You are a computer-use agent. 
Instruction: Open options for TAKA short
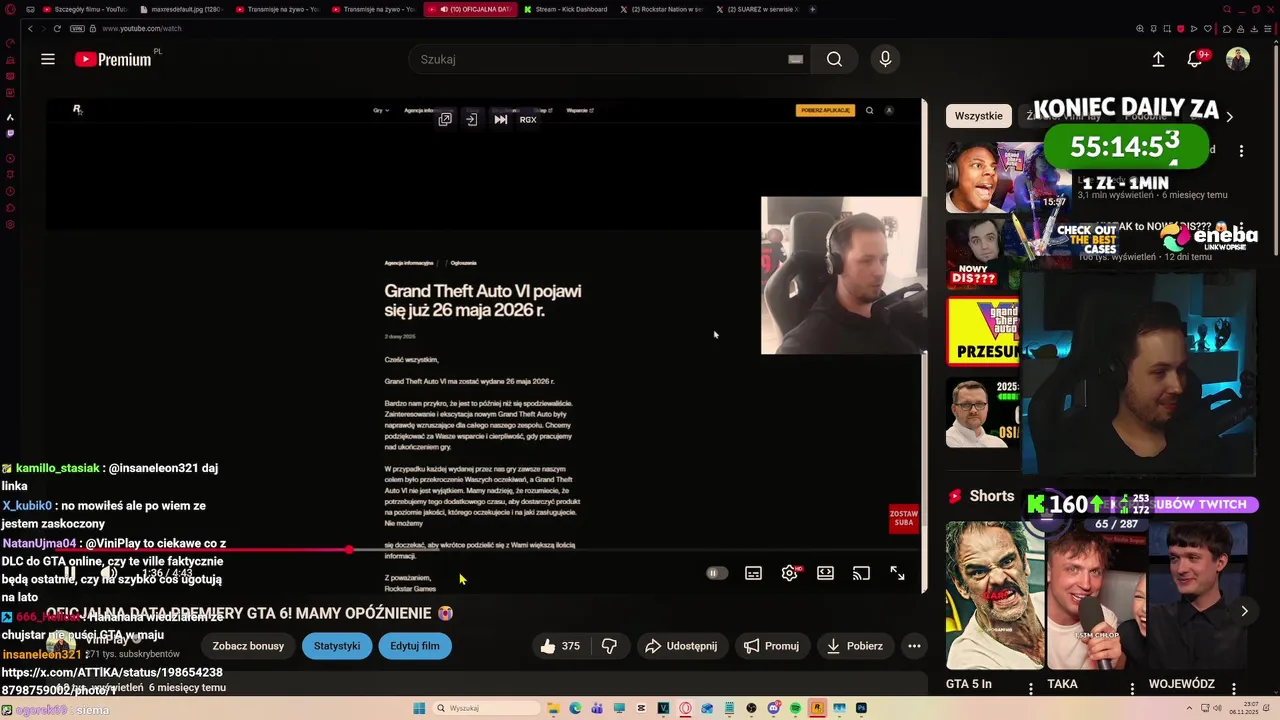(x=1132, y=687)
